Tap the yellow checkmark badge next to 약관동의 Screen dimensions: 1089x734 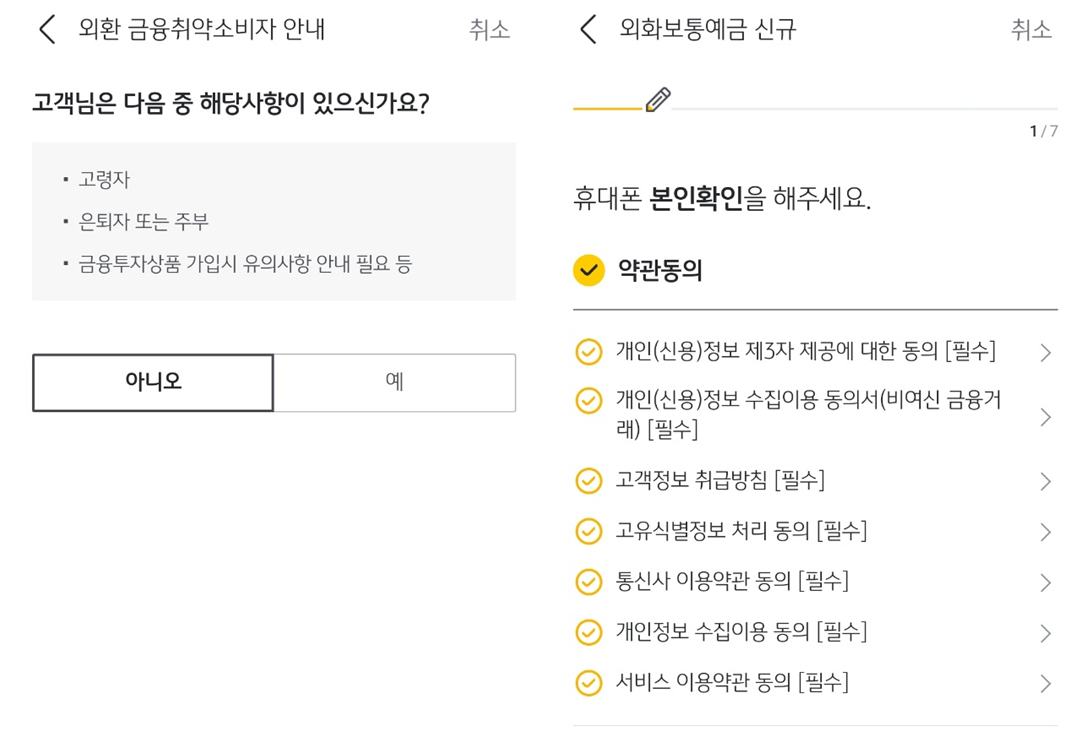click(x=588, y=269)
